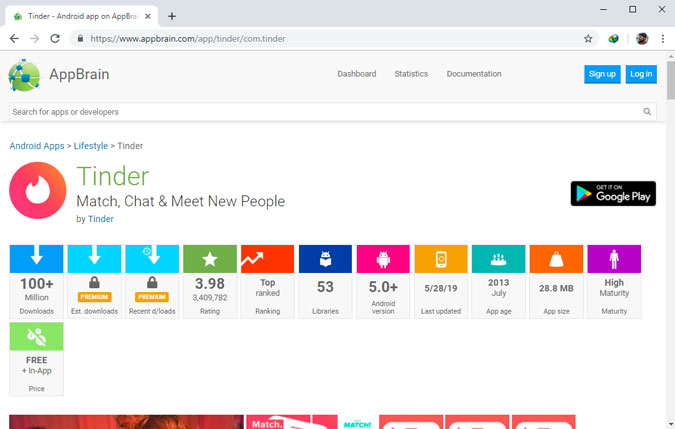
Task: Bookmark this page with the star icon
Action: (x=588, y=39)
